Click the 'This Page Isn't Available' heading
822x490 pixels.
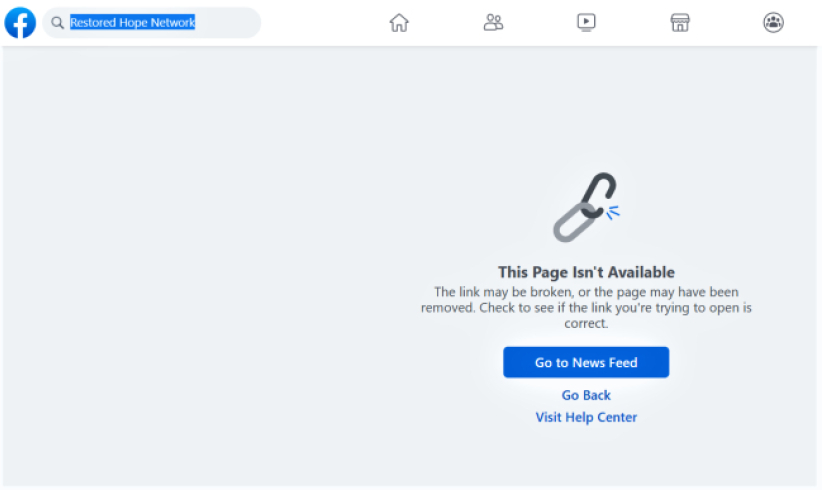(586, 272)
